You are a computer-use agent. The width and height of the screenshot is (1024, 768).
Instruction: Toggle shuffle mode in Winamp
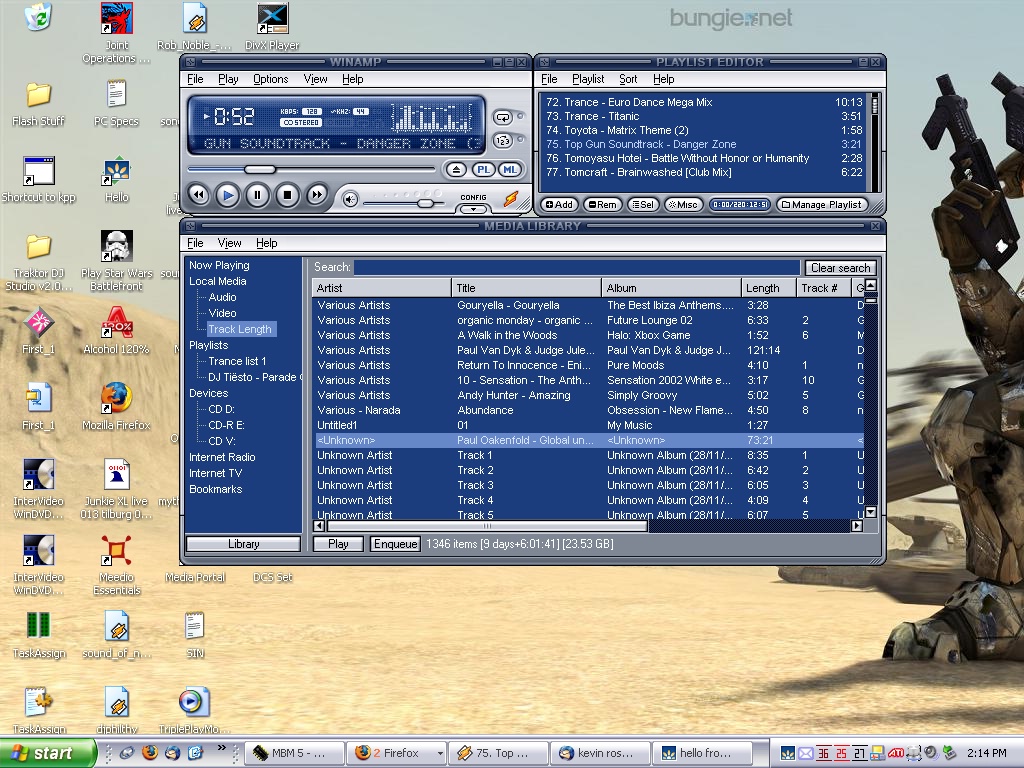pyautogui.click(x=503, y=140)
